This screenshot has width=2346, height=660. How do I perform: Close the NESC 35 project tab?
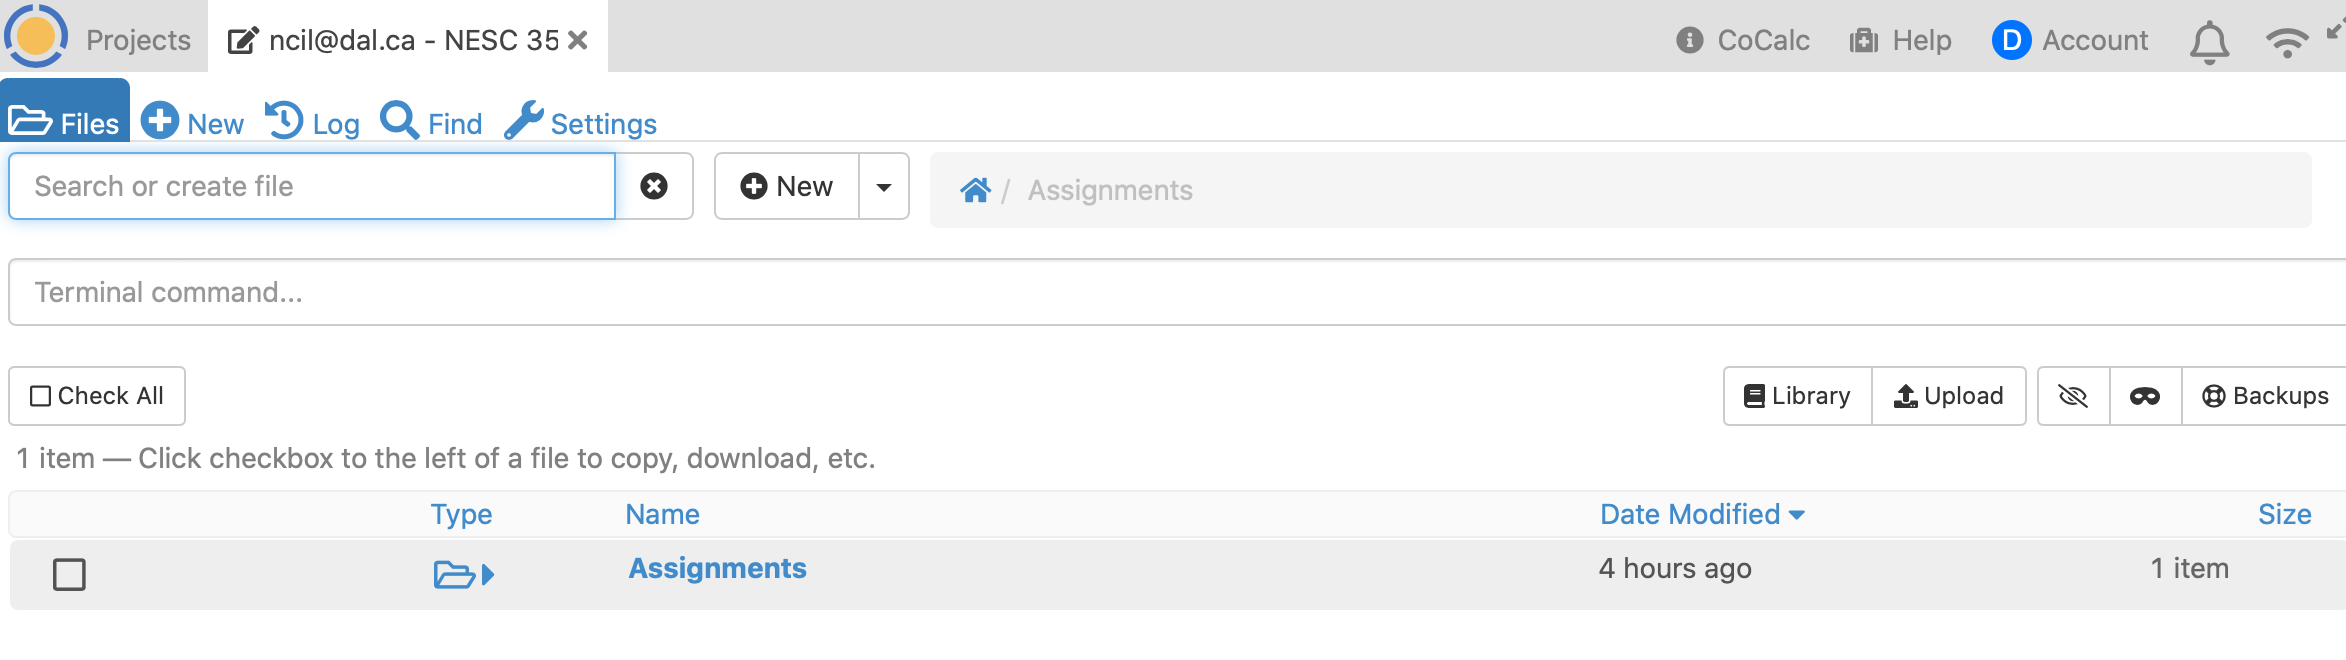[578, 40]
